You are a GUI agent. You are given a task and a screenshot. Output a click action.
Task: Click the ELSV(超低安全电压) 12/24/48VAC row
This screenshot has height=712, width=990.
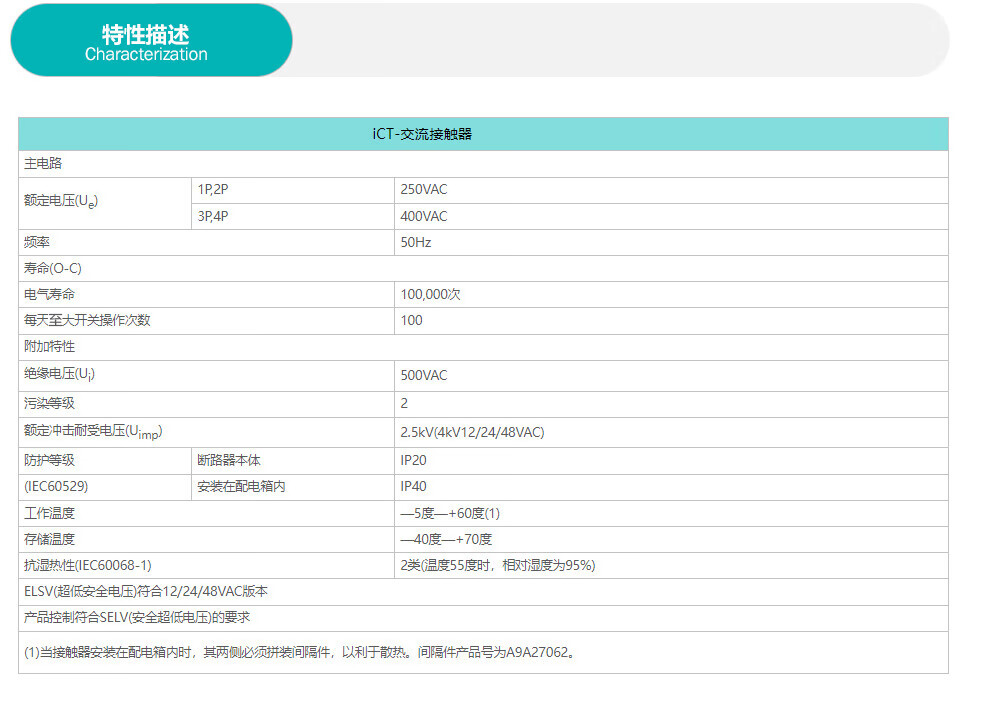483,592
